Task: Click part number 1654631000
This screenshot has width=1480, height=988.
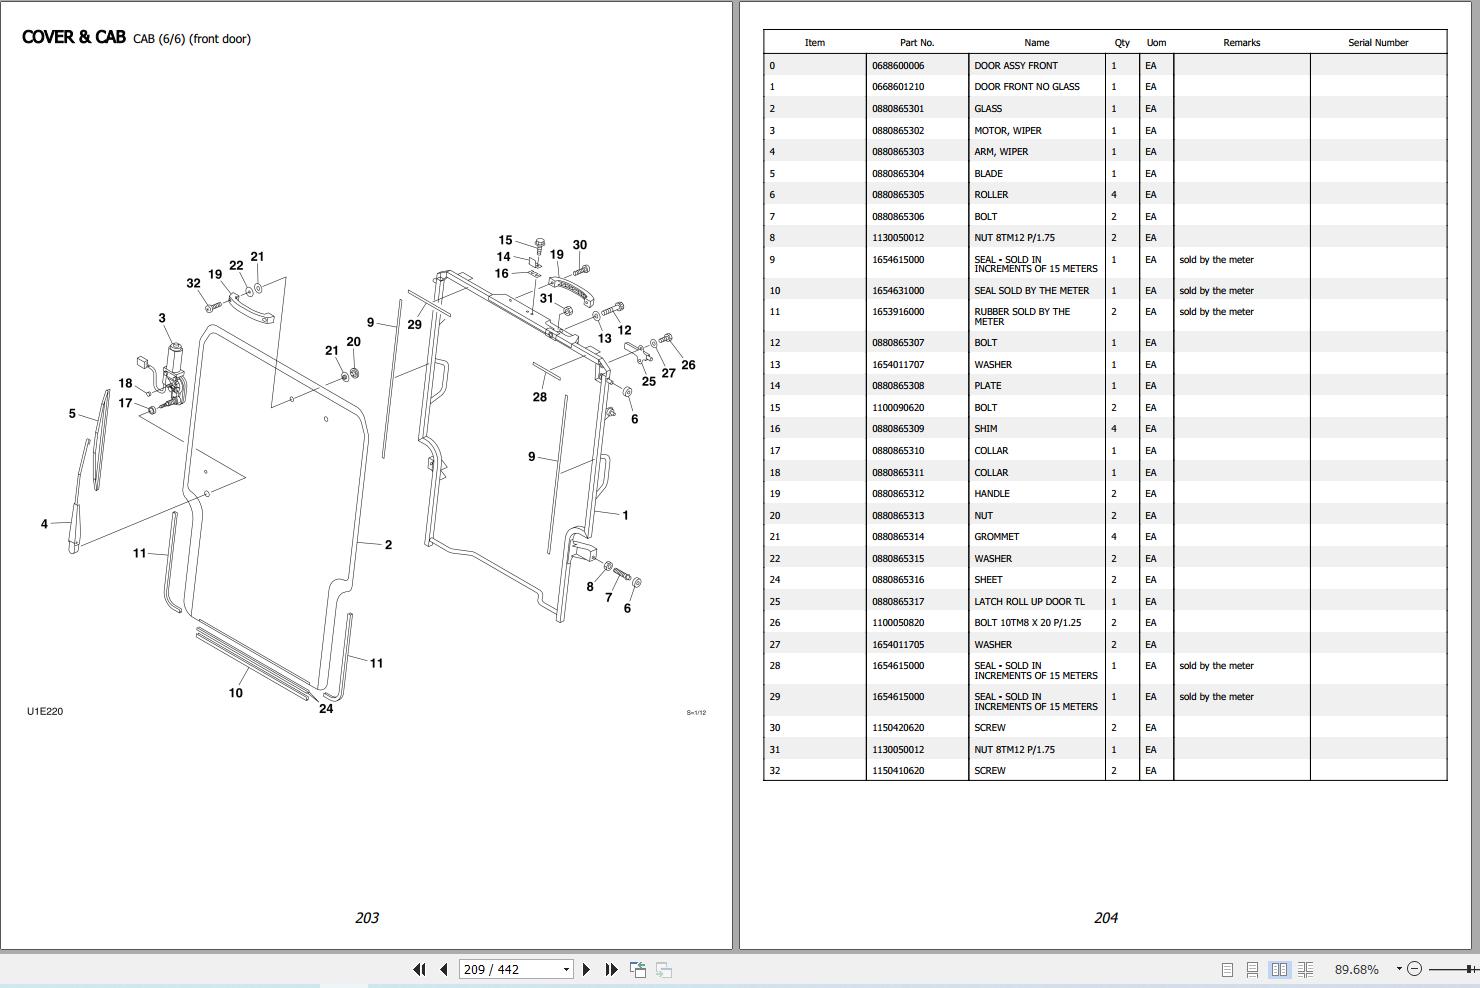Action: pos(898,291)
